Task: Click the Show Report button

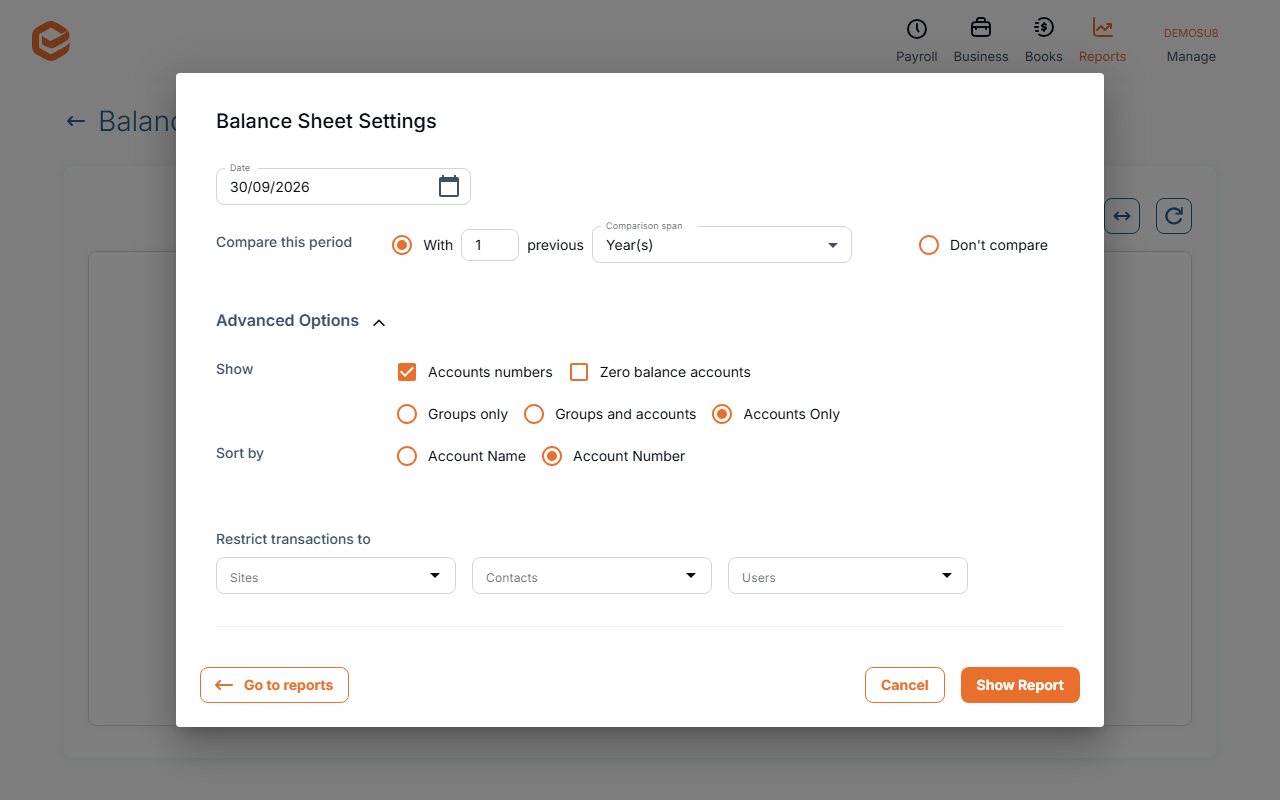Action: [x=1020, y=685]
